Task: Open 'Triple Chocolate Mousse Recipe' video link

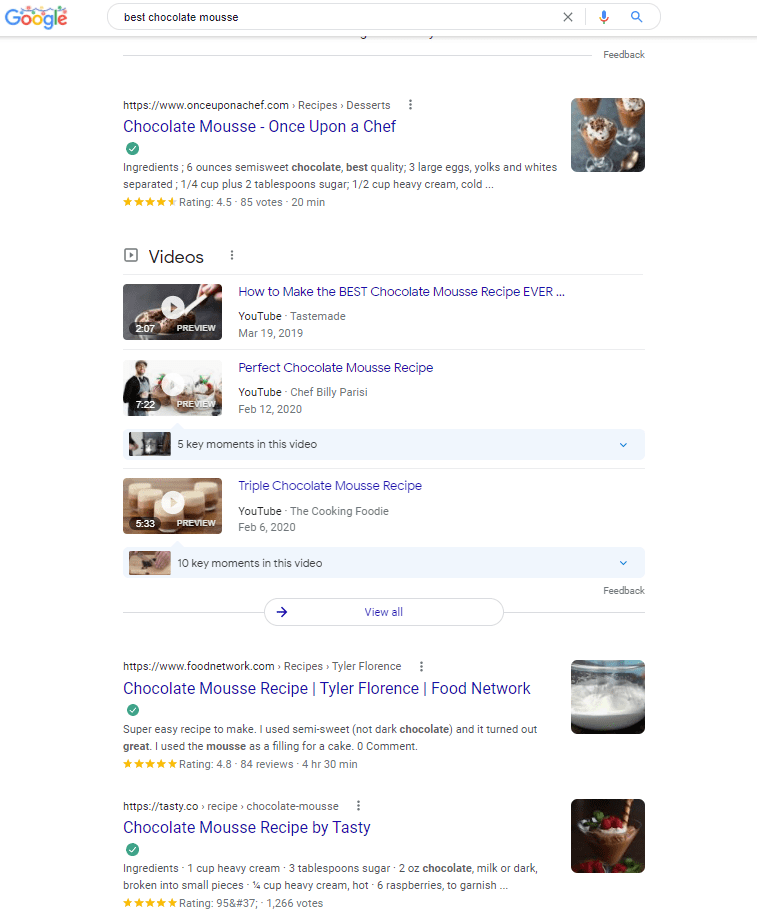Action: click(330, 486)
